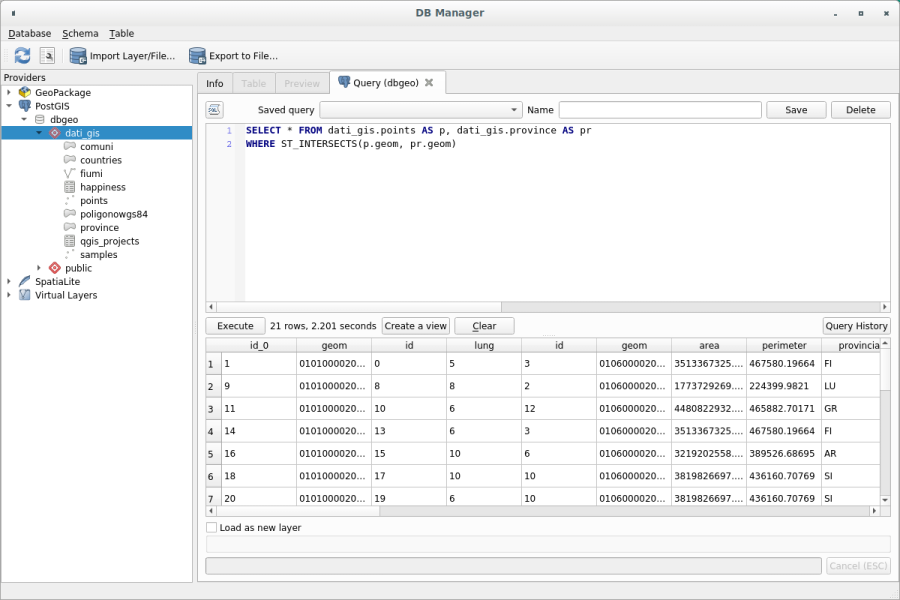This screenshot has width=900, height=600.
Task: Switch to the Info tab
Action: pyautogui.click(x=215, y=82)
